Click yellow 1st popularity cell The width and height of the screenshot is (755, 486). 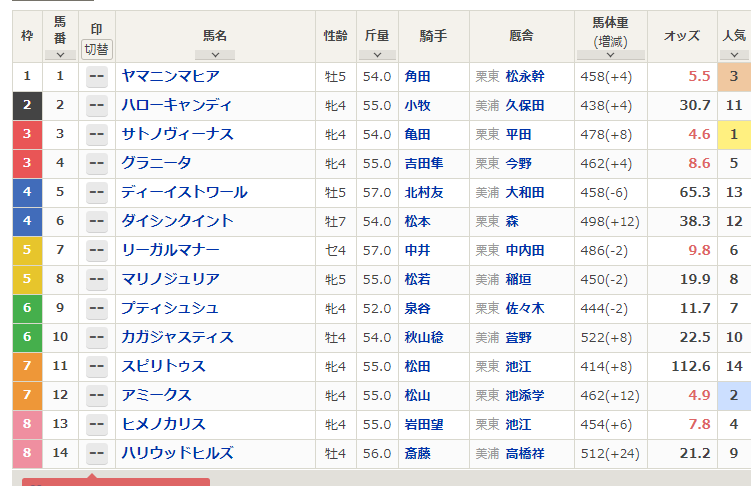click(x=734, y=134)
